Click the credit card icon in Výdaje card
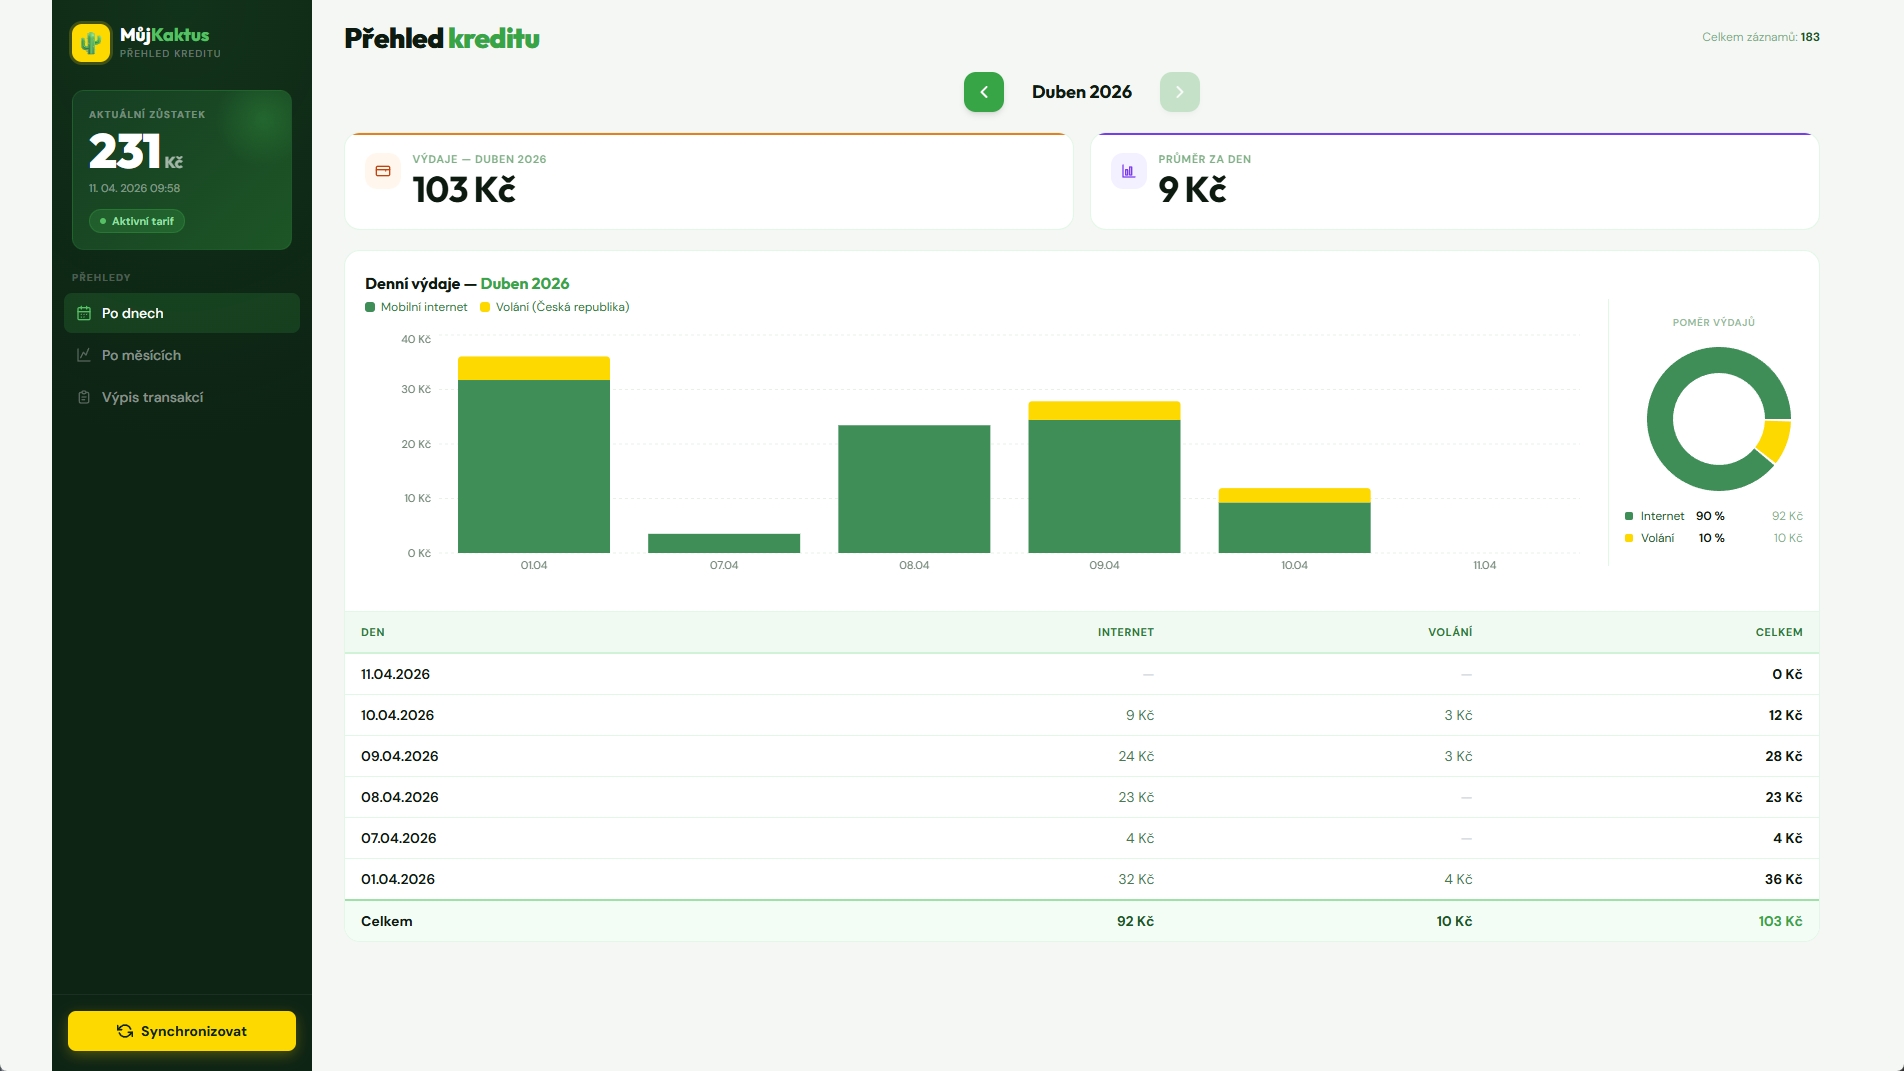This screenshot has height=1071, width=1904. pyautogui.click(x=383, y=171)
